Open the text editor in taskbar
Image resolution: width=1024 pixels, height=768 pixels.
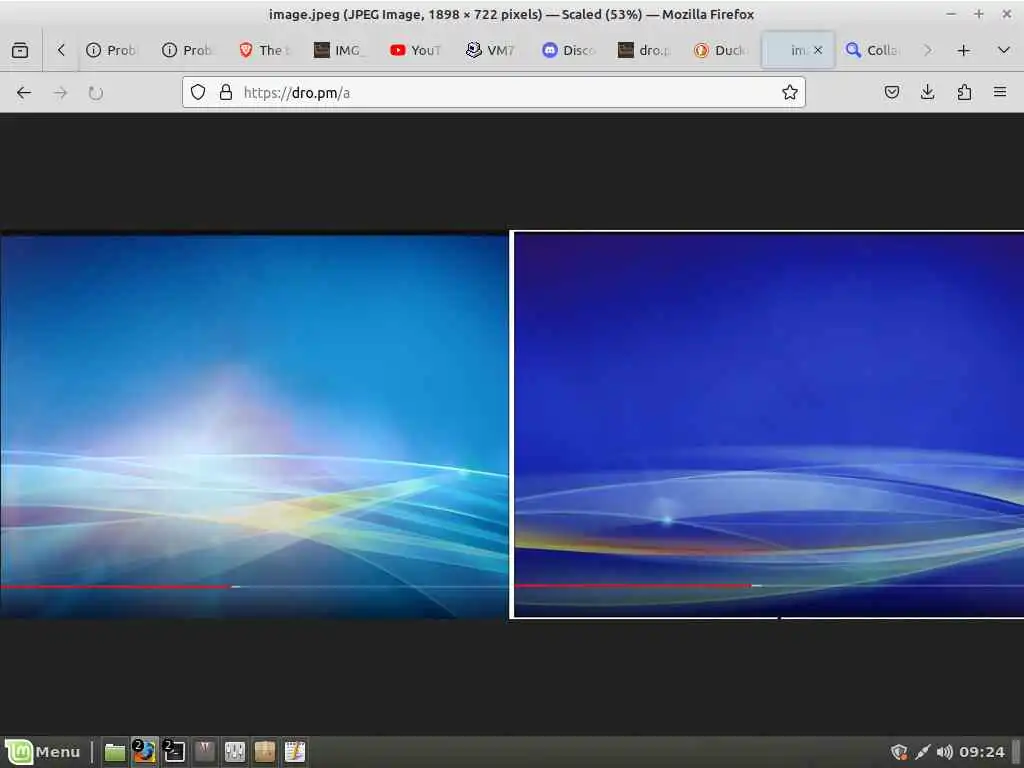tap(295, 751)
